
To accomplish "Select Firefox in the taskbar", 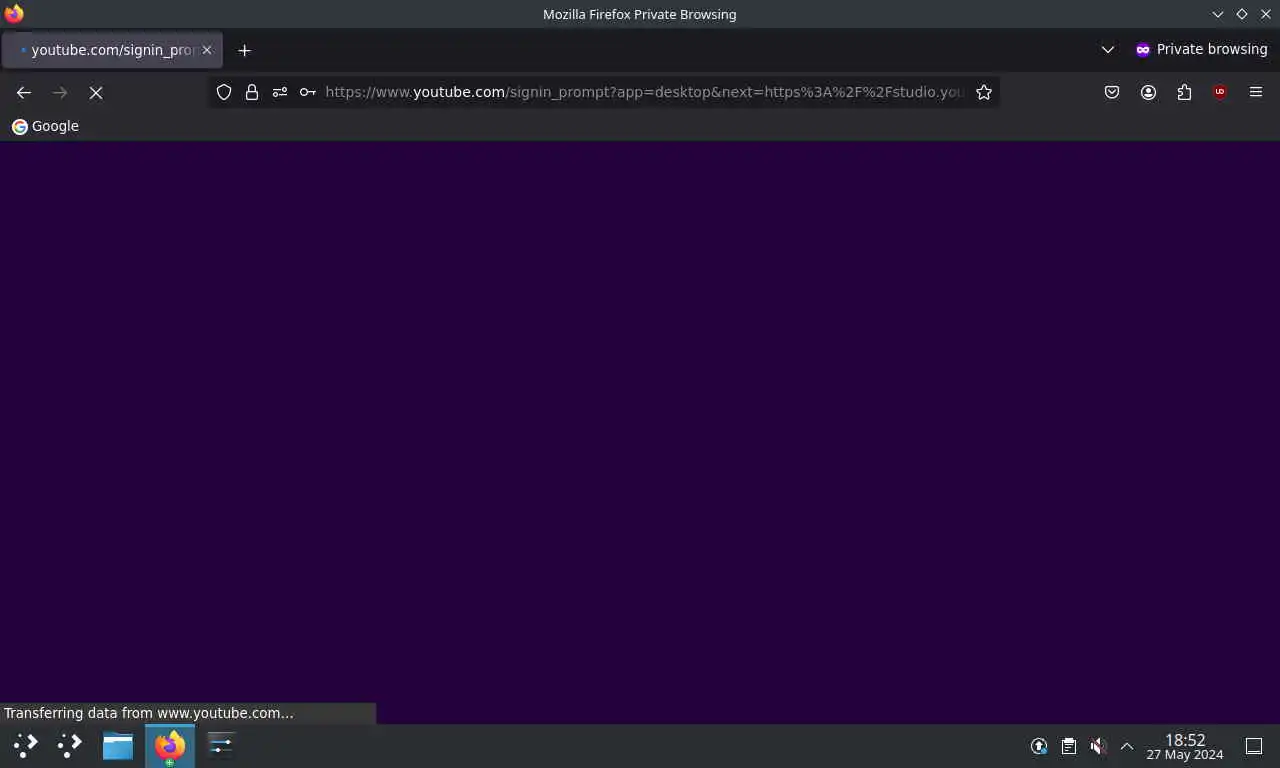I will (170, 745).
